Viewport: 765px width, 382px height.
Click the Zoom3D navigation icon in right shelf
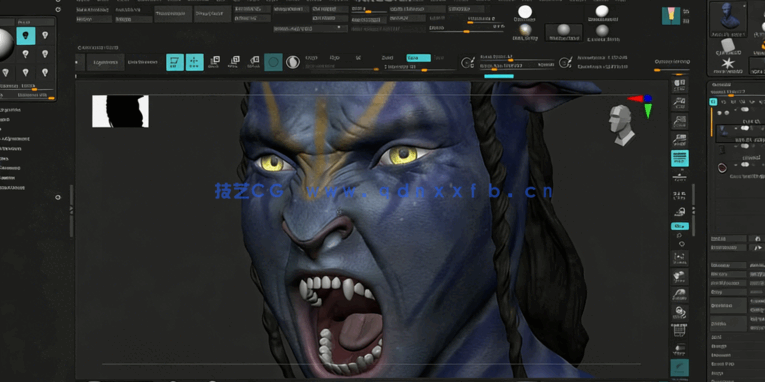(679, 294)
